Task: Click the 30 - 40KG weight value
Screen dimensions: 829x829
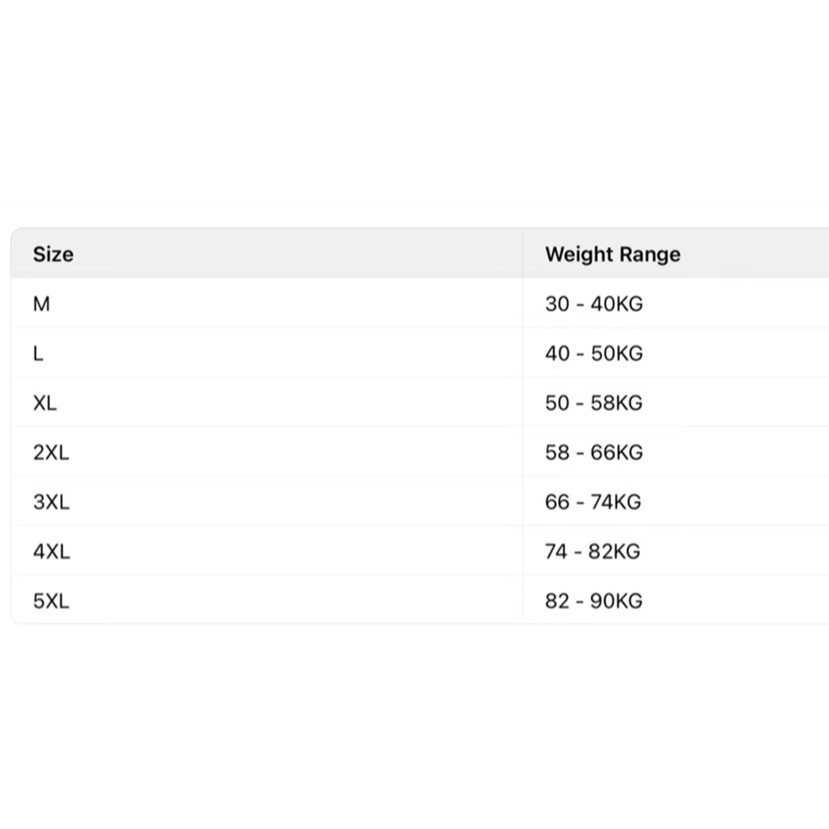Action: 593,304
